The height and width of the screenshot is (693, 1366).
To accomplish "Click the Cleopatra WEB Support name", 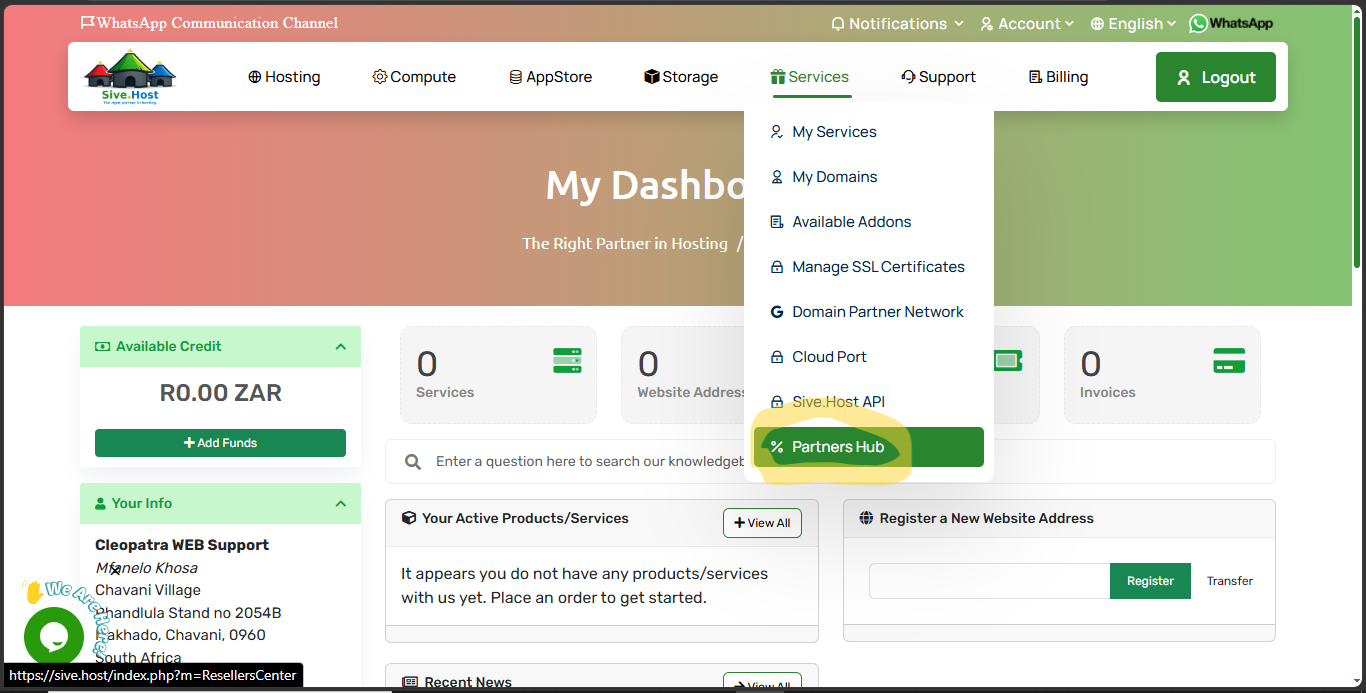I will tap(182, 545).
